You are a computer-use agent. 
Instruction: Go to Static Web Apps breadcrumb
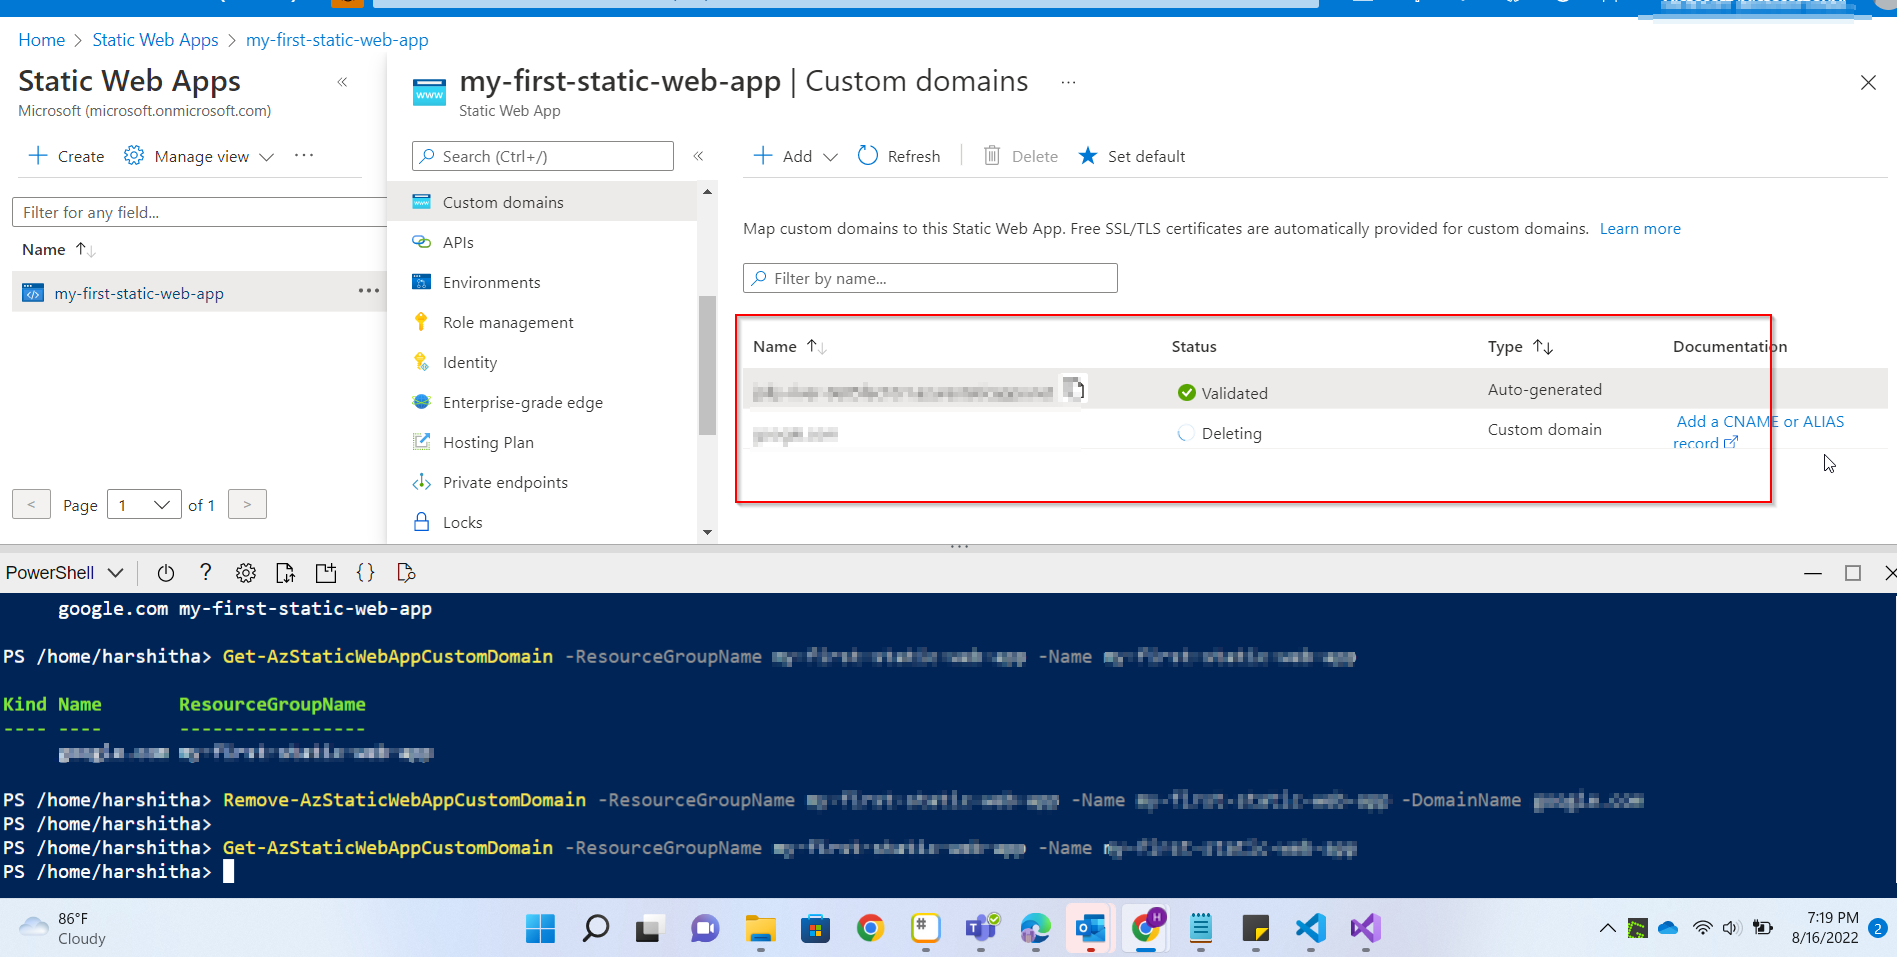tap(155, 40)
